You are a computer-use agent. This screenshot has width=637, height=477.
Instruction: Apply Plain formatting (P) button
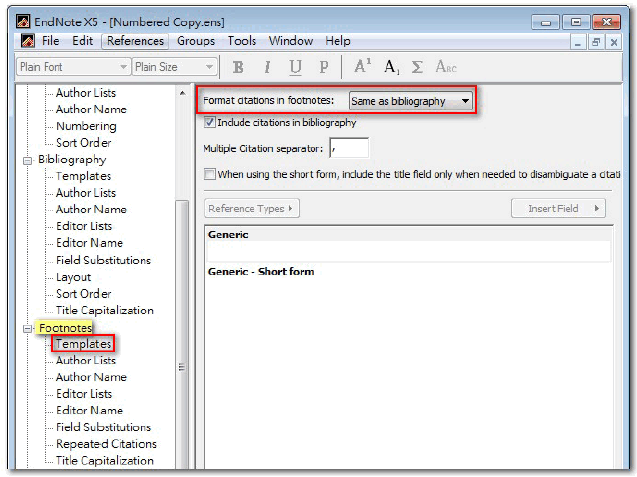[323, 67]
